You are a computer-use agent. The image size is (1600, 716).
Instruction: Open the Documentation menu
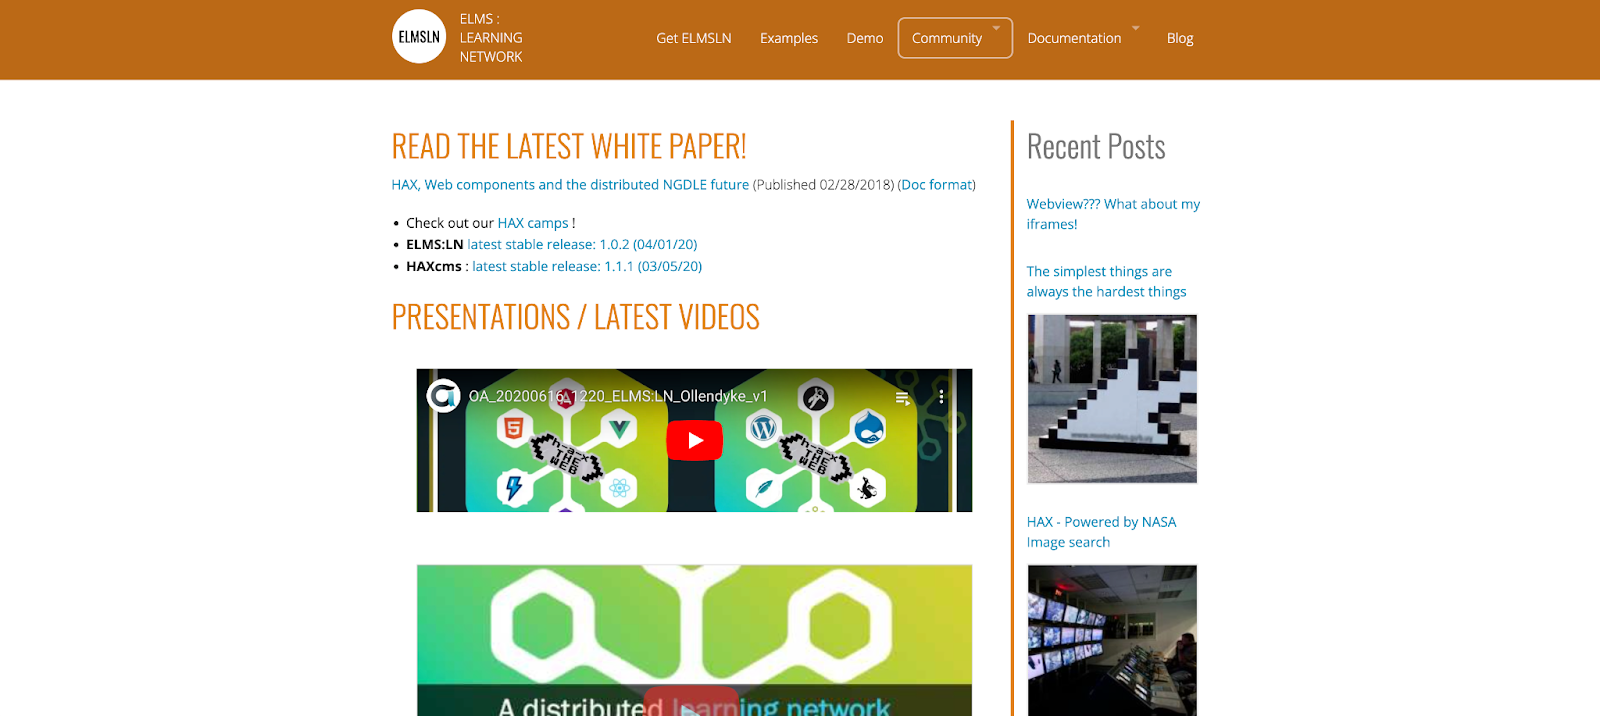click(1074, 38)
